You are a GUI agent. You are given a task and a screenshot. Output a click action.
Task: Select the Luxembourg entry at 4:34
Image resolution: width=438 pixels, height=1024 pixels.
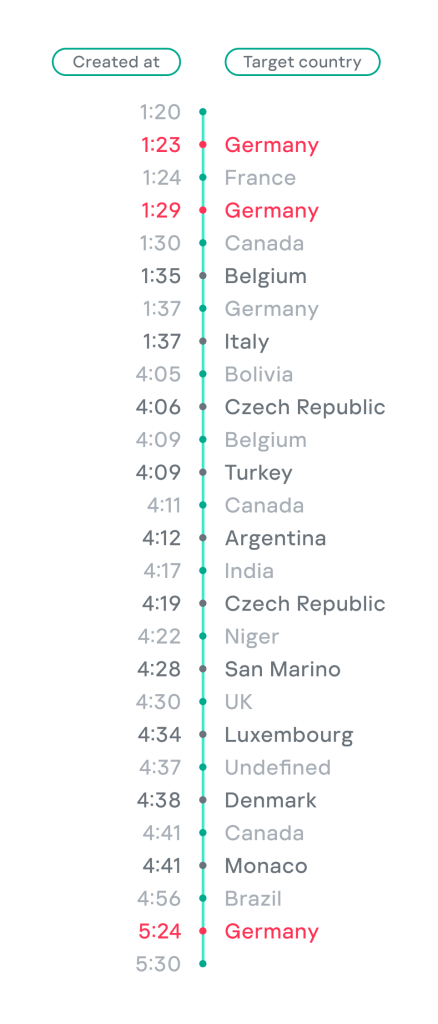point(289,735)
